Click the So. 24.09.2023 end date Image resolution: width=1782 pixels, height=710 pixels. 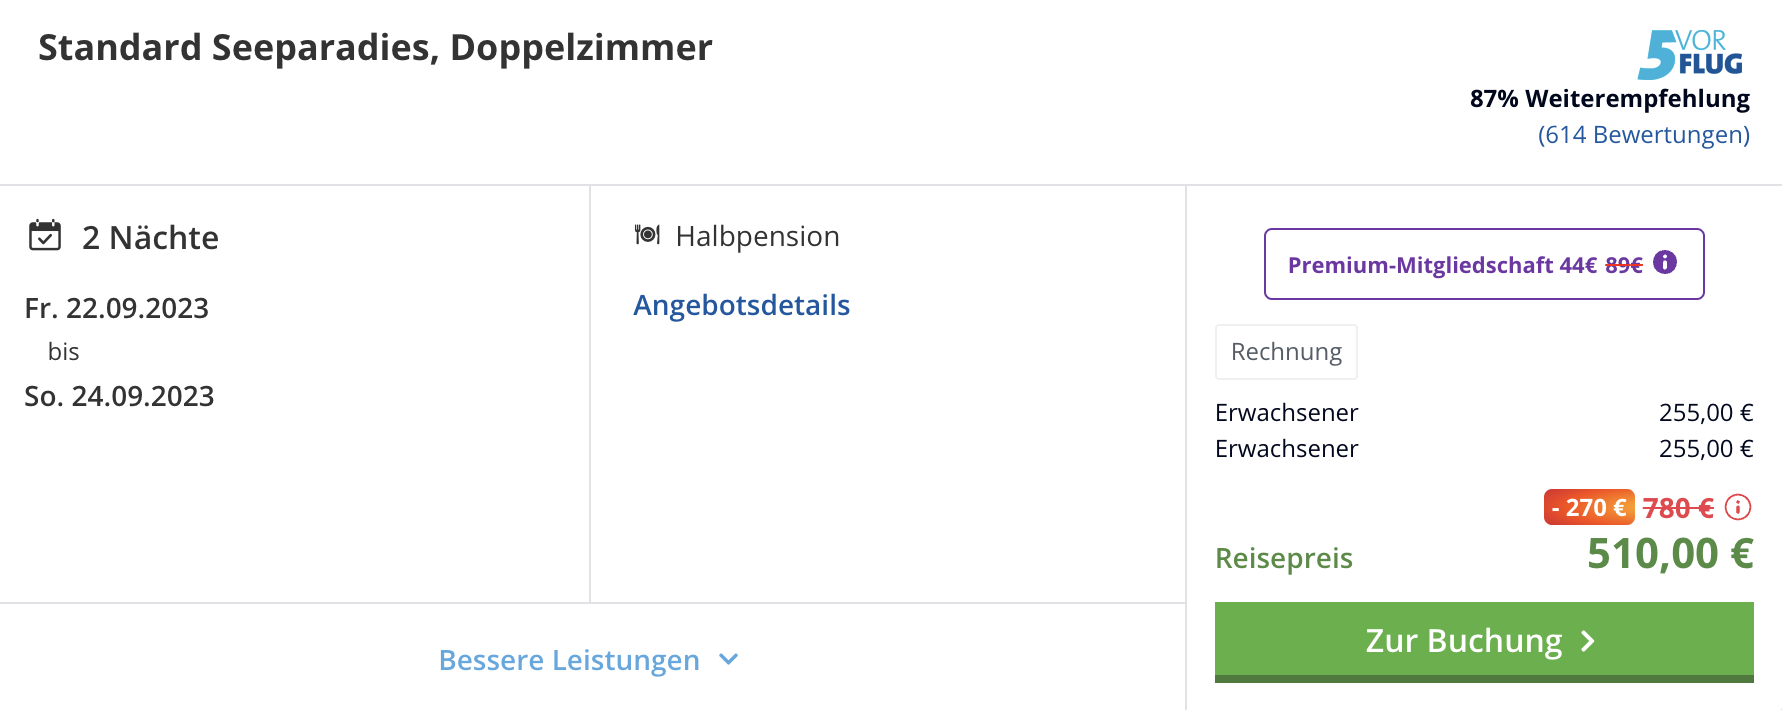pyautogui.click(x=119, y=396)
